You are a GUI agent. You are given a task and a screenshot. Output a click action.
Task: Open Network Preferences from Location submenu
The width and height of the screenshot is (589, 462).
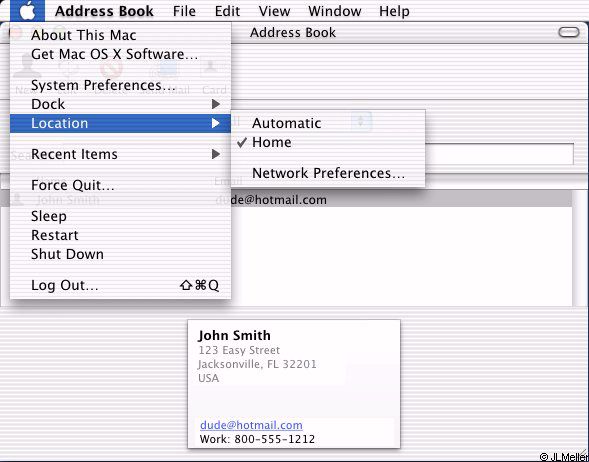(x=328, y=173)
